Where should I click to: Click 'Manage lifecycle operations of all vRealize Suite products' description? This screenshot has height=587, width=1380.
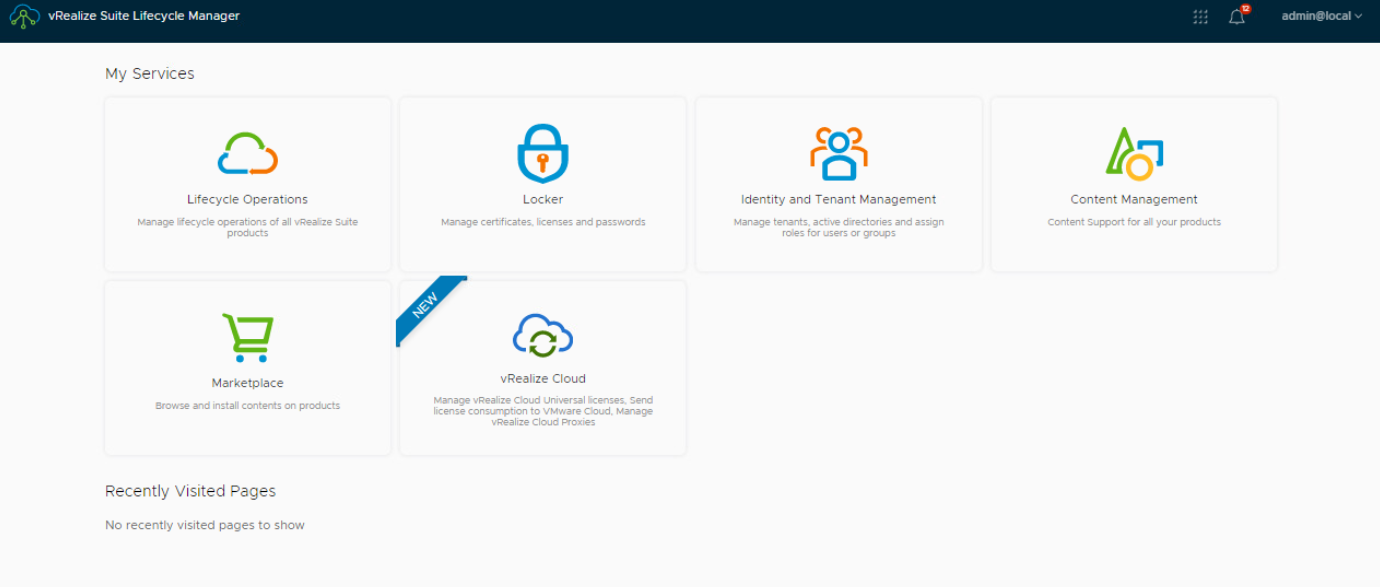click(248, 227)
